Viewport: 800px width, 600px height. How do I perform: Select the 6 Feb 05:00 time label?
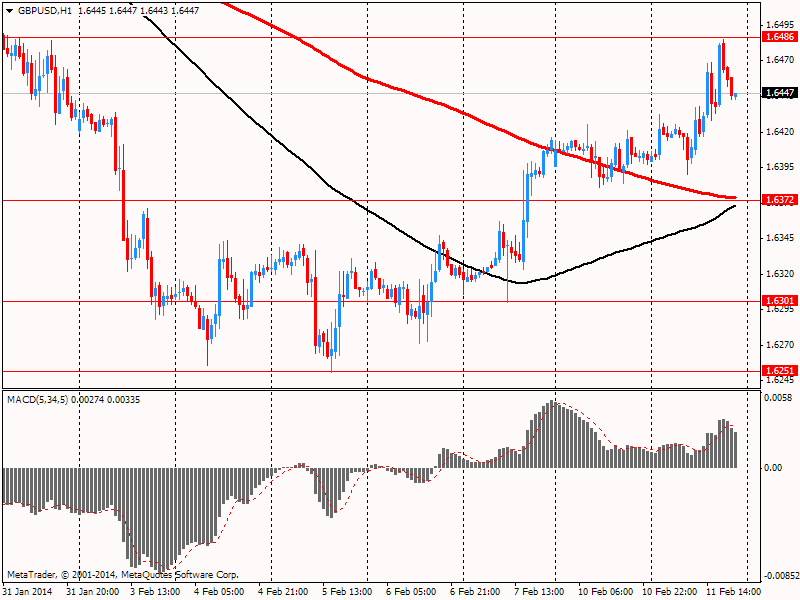click(x=411, y=592)
